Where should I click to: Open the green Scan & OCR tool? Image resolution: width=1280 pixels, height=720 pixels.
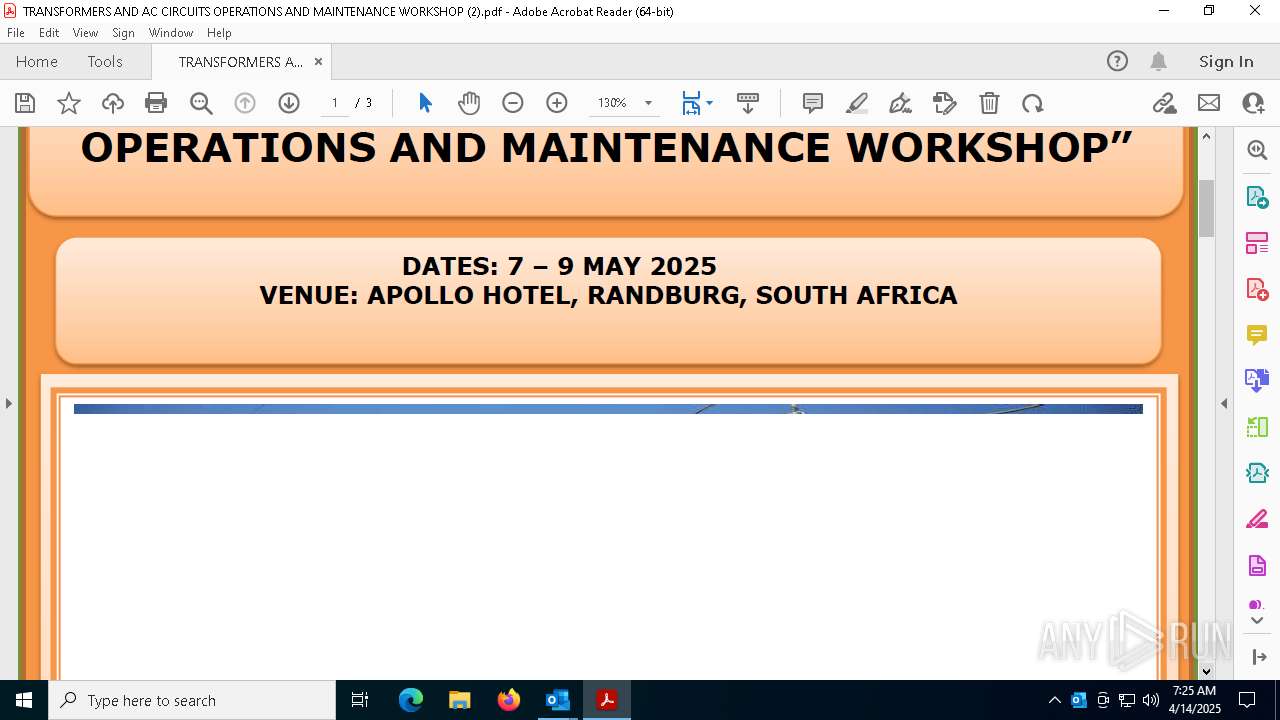point(1257,427)
